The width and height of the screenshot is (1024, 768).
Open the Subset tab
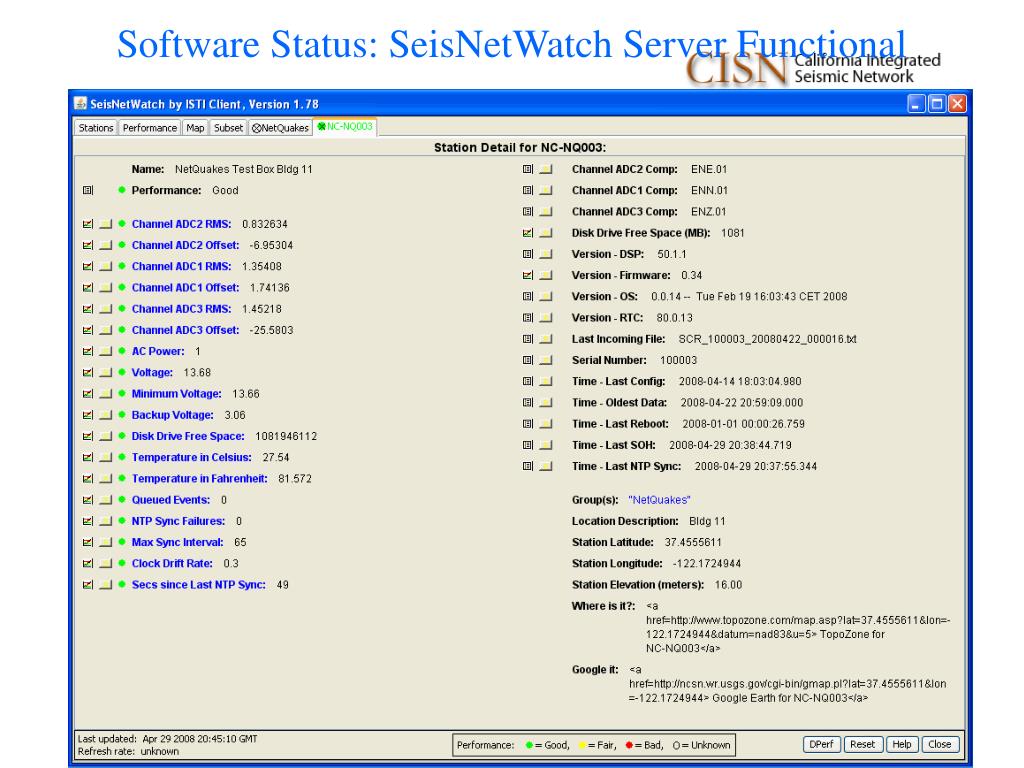tap(229, 128)
